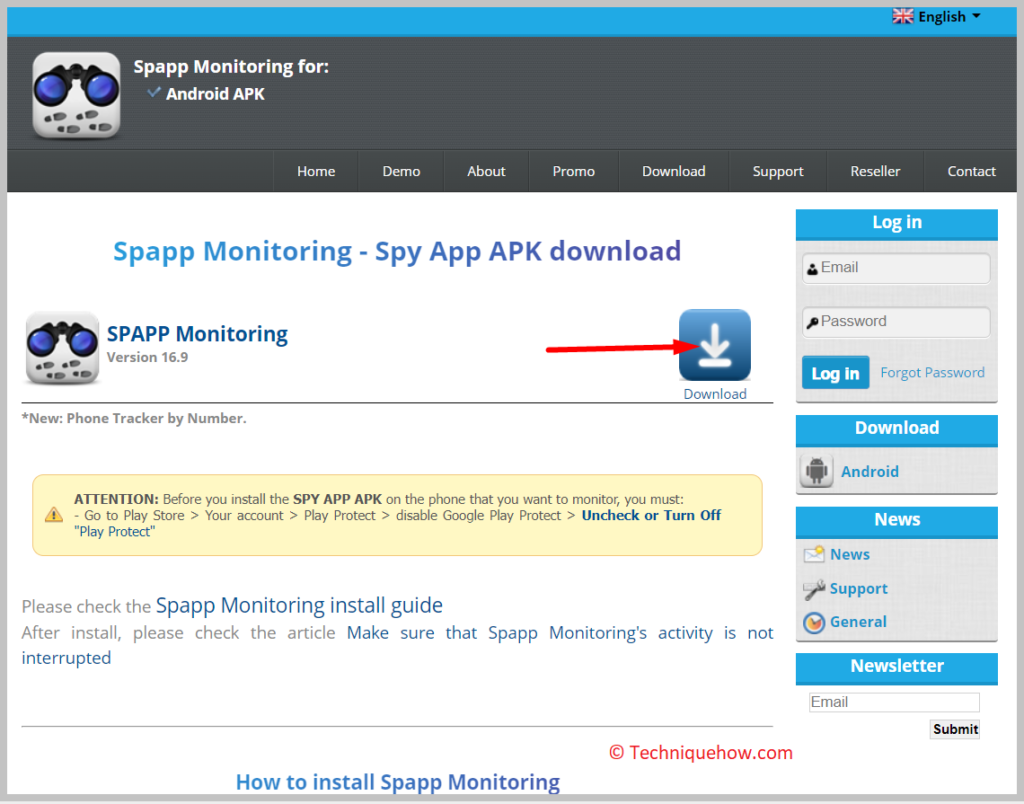Screen dimensions: 1024x804
Task: Open the English language dropdown
Action: click(x=936, y=16)
